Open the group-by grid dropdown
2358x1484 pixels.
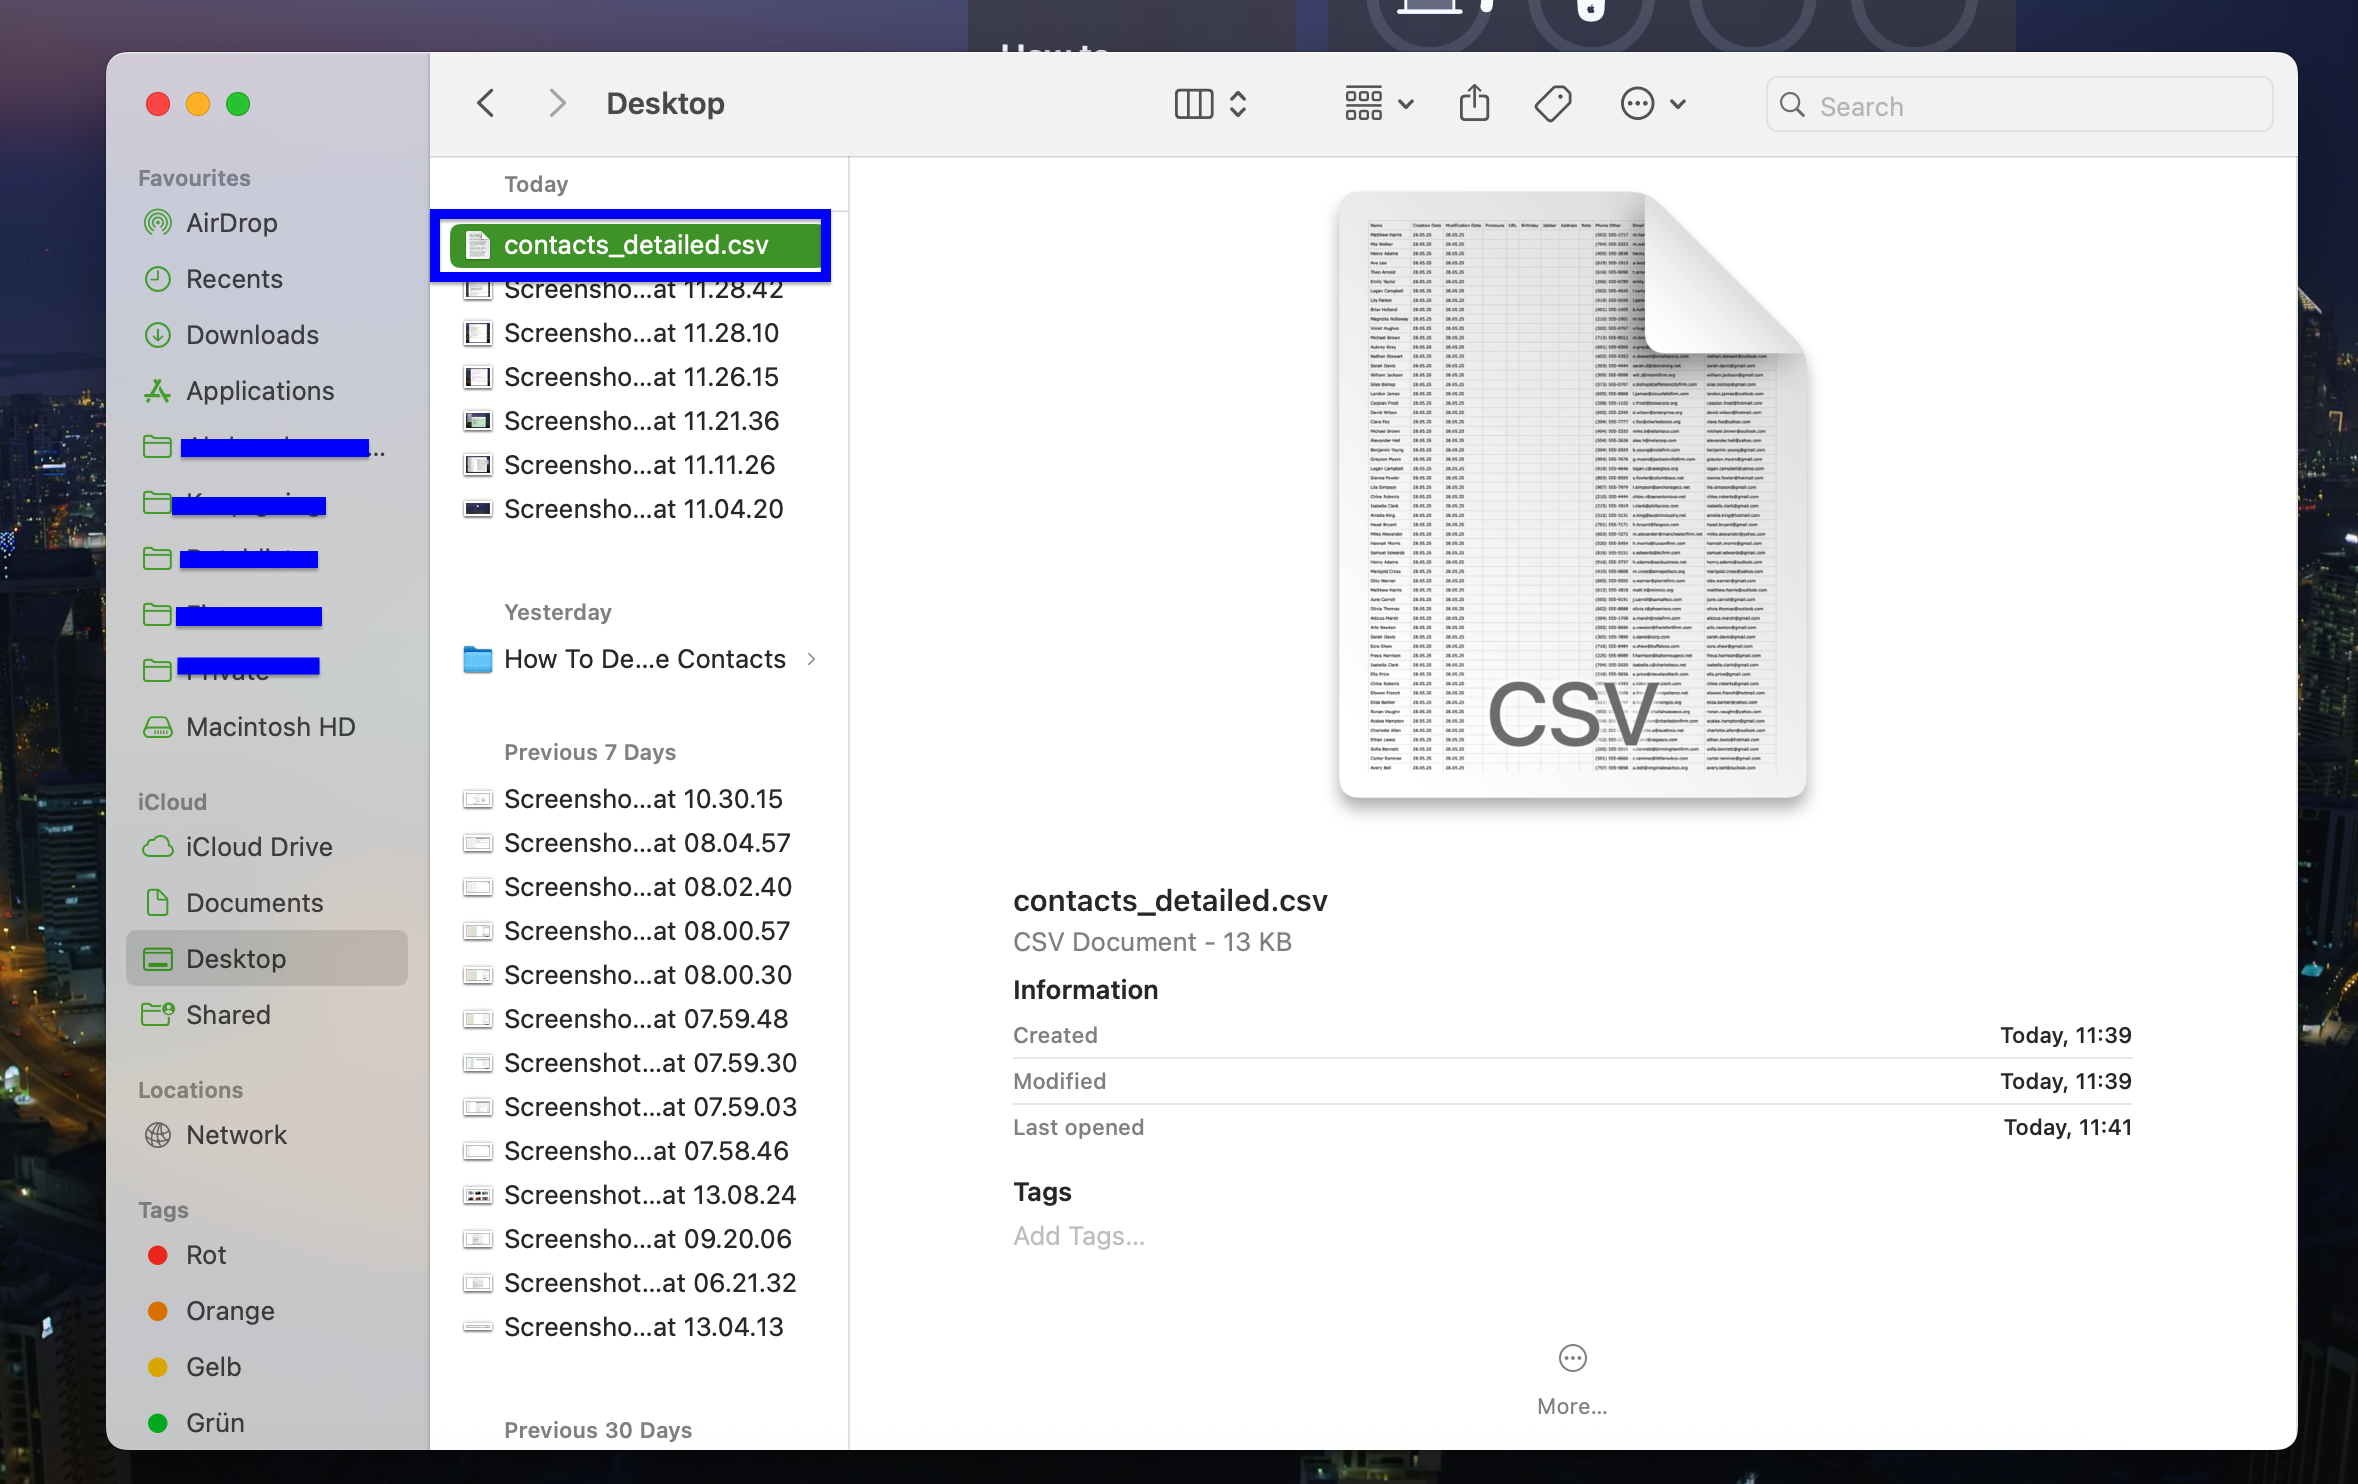tap(1379, 104)
